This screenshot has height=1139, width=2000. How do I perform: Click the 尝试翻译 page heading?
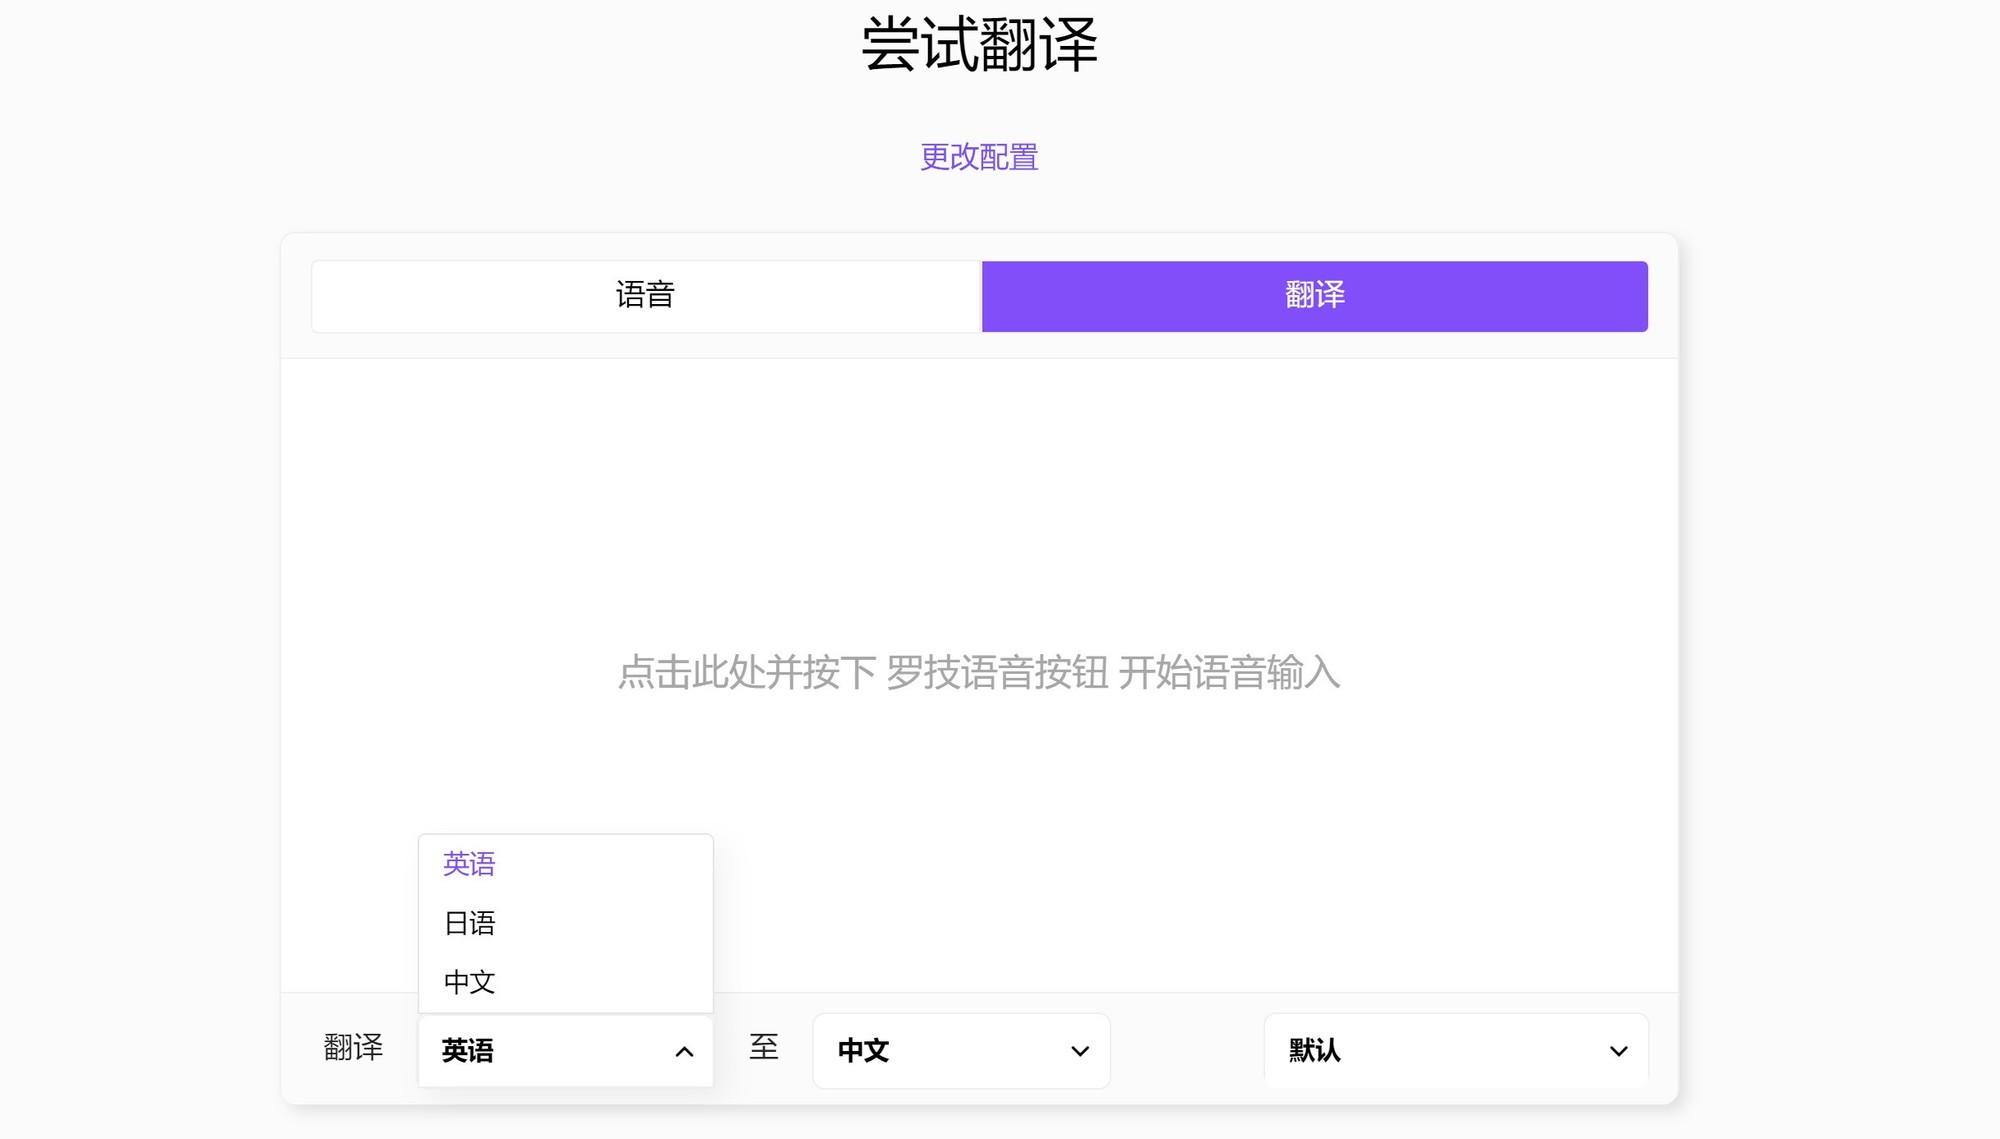tap(979, 45)
